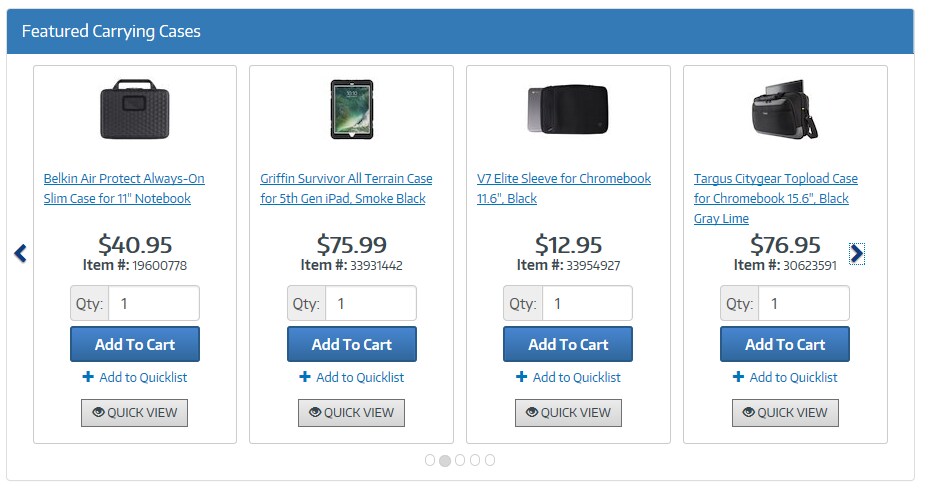The width and height of the screenshot is (933, 491).
Task: Click the Targus quantity input field
Action: click(x=803, y=303)
